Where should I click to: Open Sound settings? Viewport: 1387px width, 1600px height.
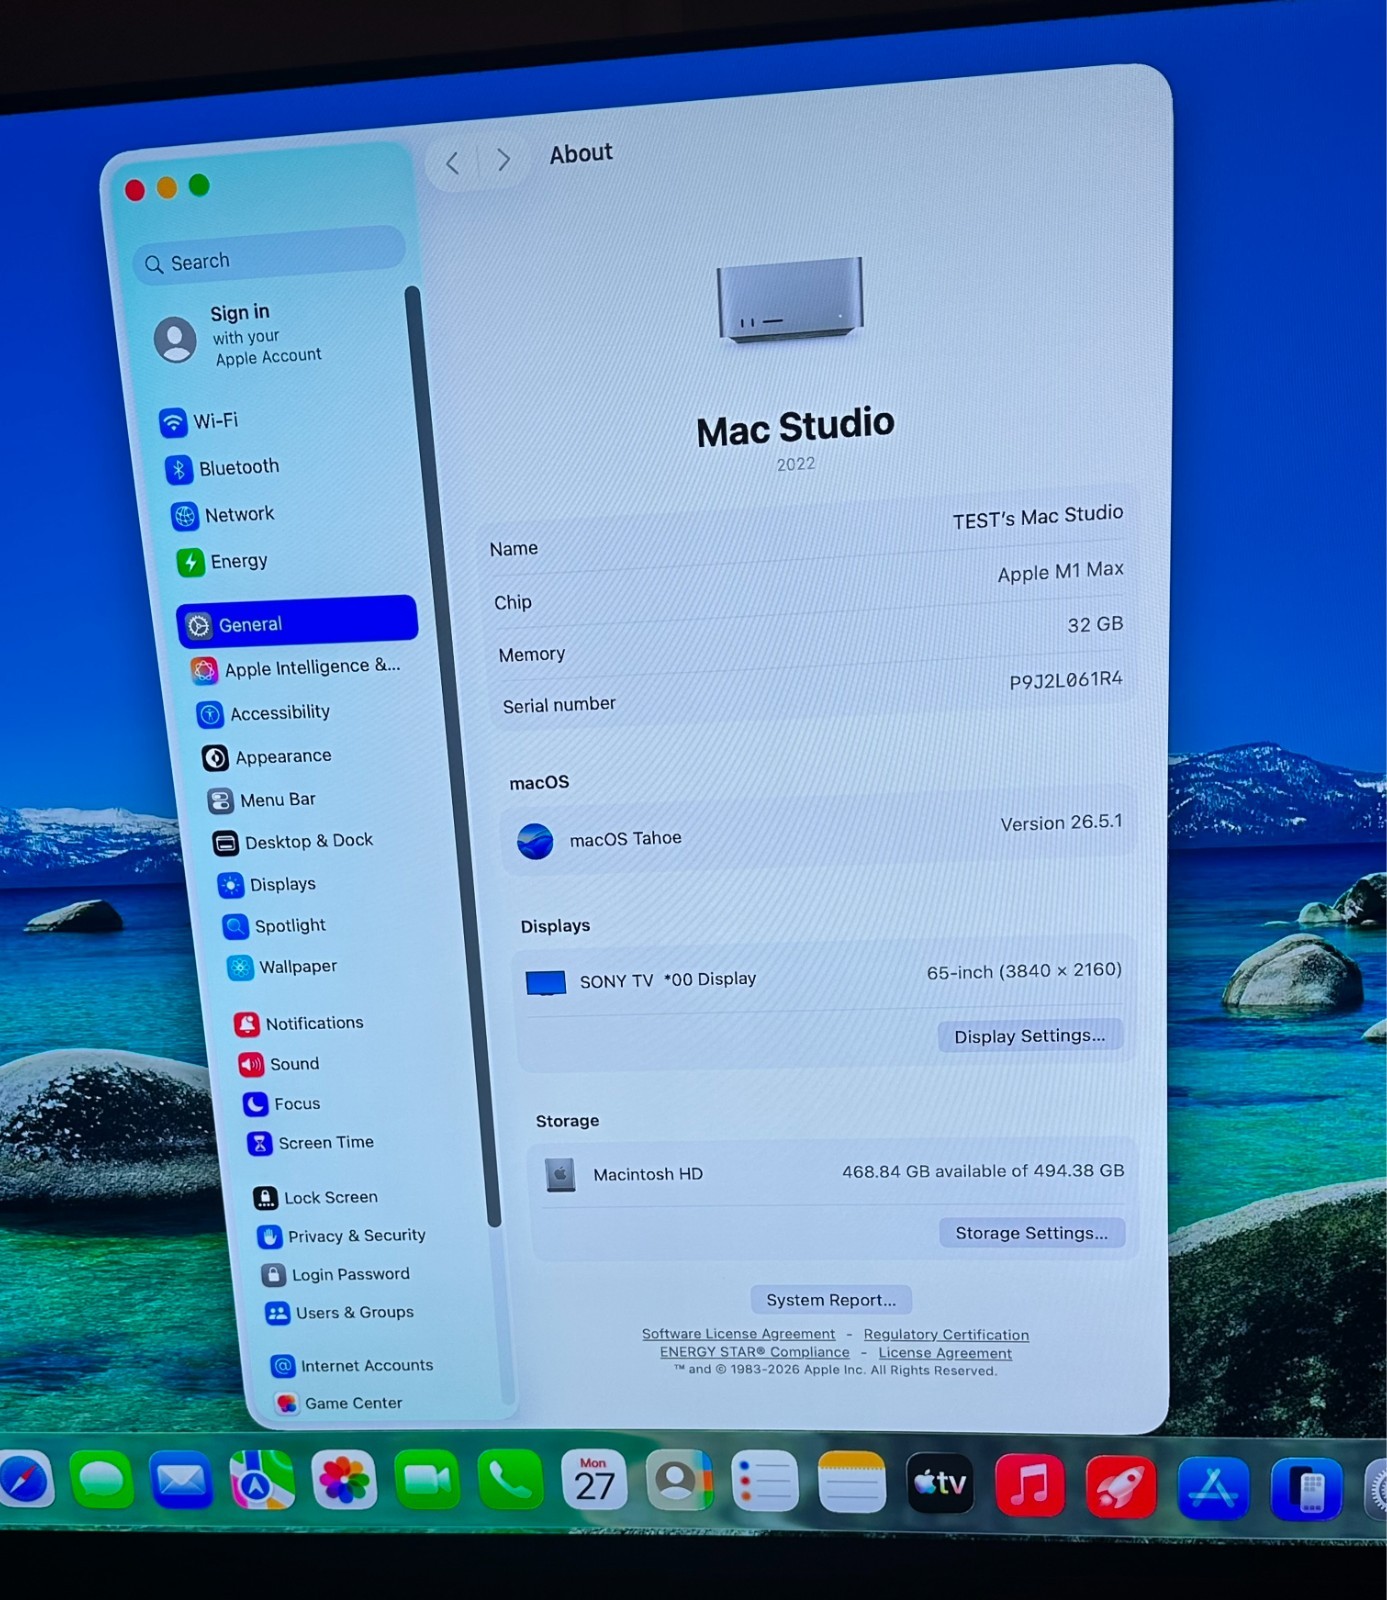(279, 1064)
